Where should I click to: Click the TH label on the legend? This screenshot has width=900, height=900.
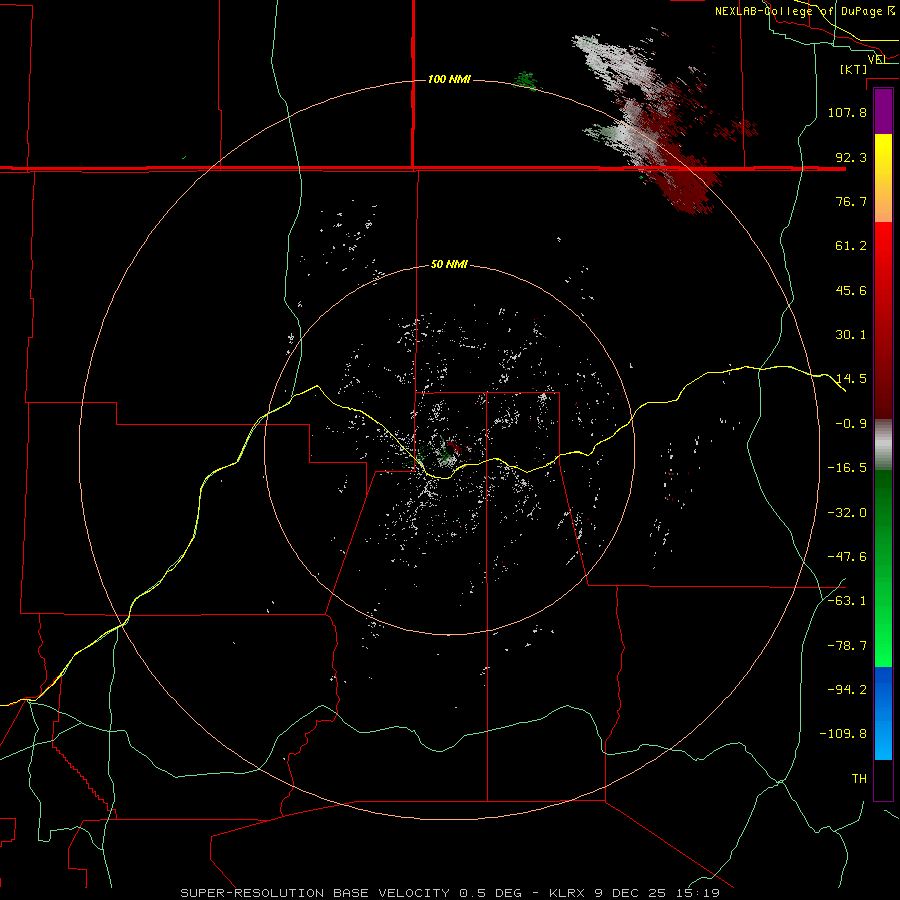pos(859,779)
